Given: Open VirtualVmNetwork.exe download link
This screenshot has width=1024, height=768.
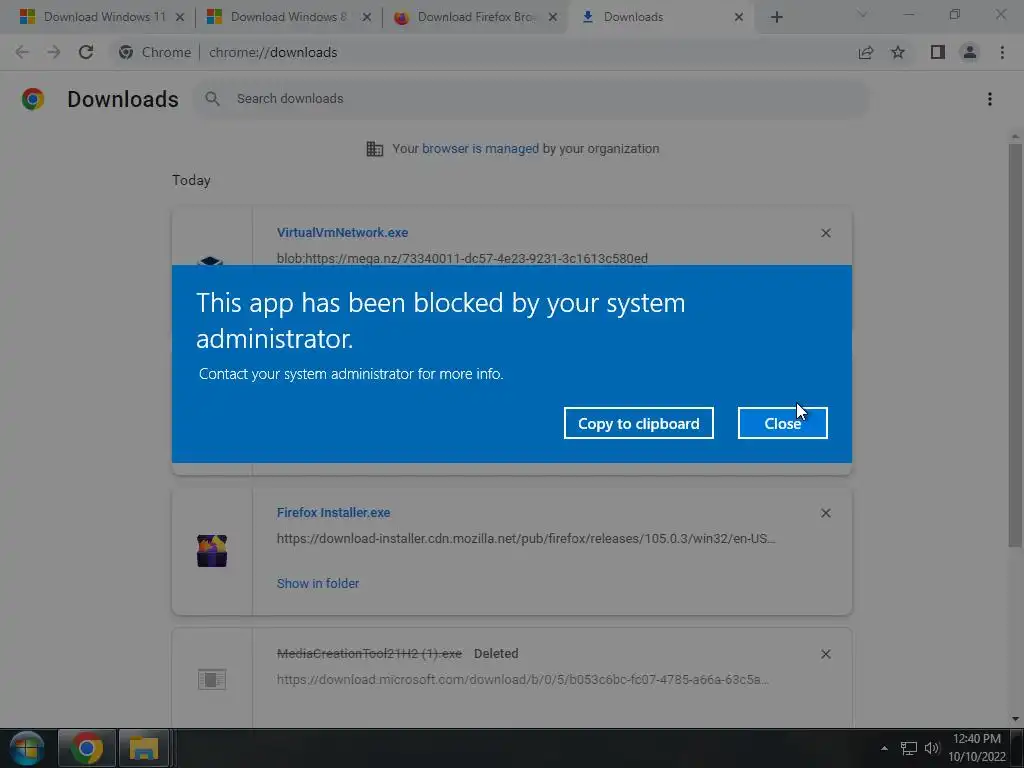Looking at the screenshot, I should pyautogui.click(x=342, y=232).
